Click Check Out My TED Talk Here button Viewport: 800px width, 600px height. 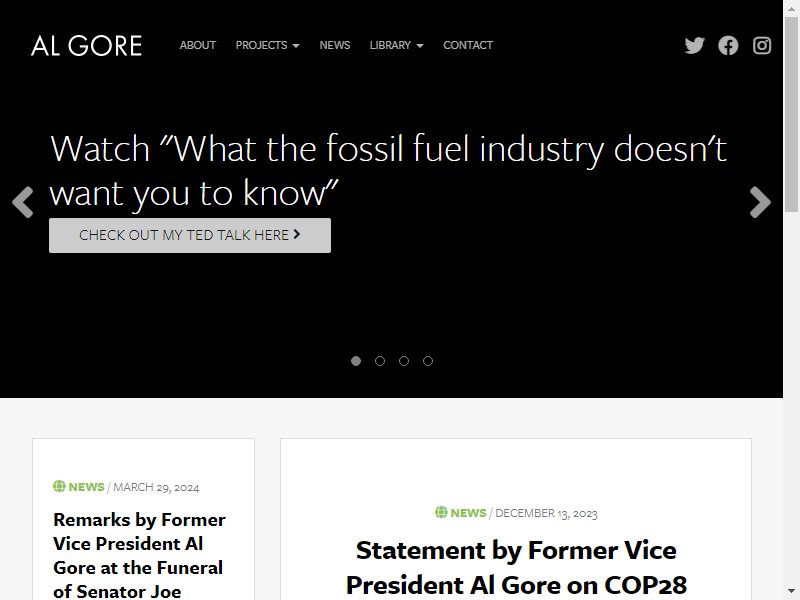(190, 235)
